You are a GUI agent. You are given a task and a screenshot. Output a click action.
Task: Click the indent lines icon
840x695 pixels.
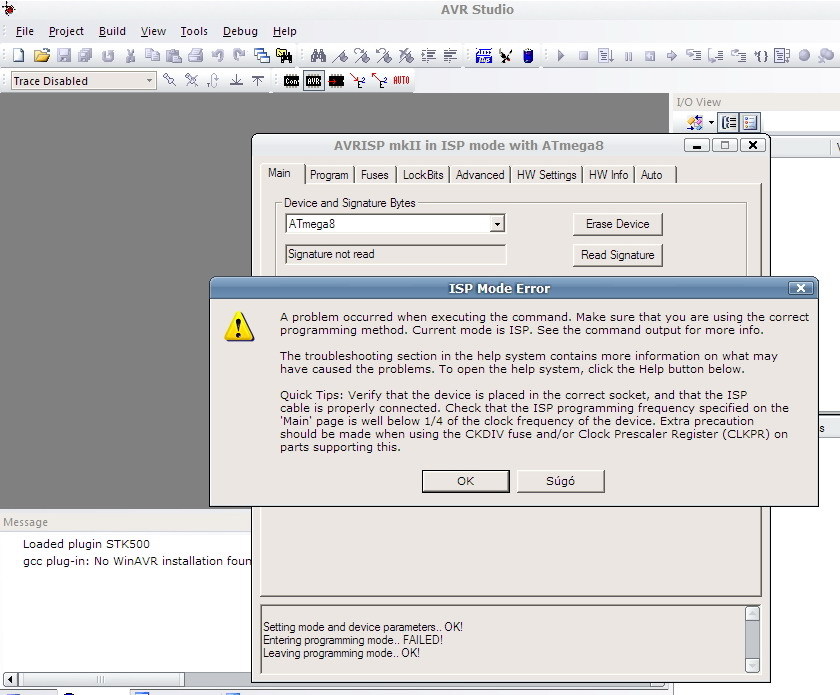(429, 55)
